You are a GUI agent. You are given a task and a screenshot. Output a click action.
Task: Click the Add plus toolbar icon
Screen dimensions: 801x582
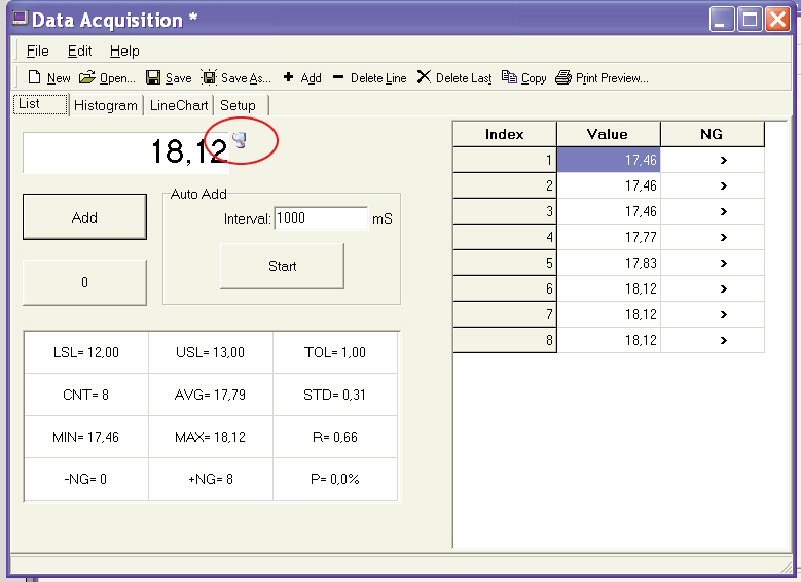click(288, 77)
